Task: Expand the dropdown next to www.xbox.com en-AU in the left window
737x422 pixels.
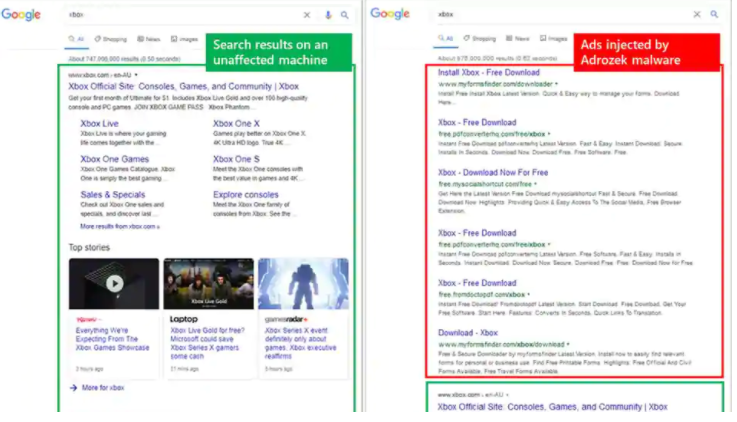Action: [x=136, y=75]
